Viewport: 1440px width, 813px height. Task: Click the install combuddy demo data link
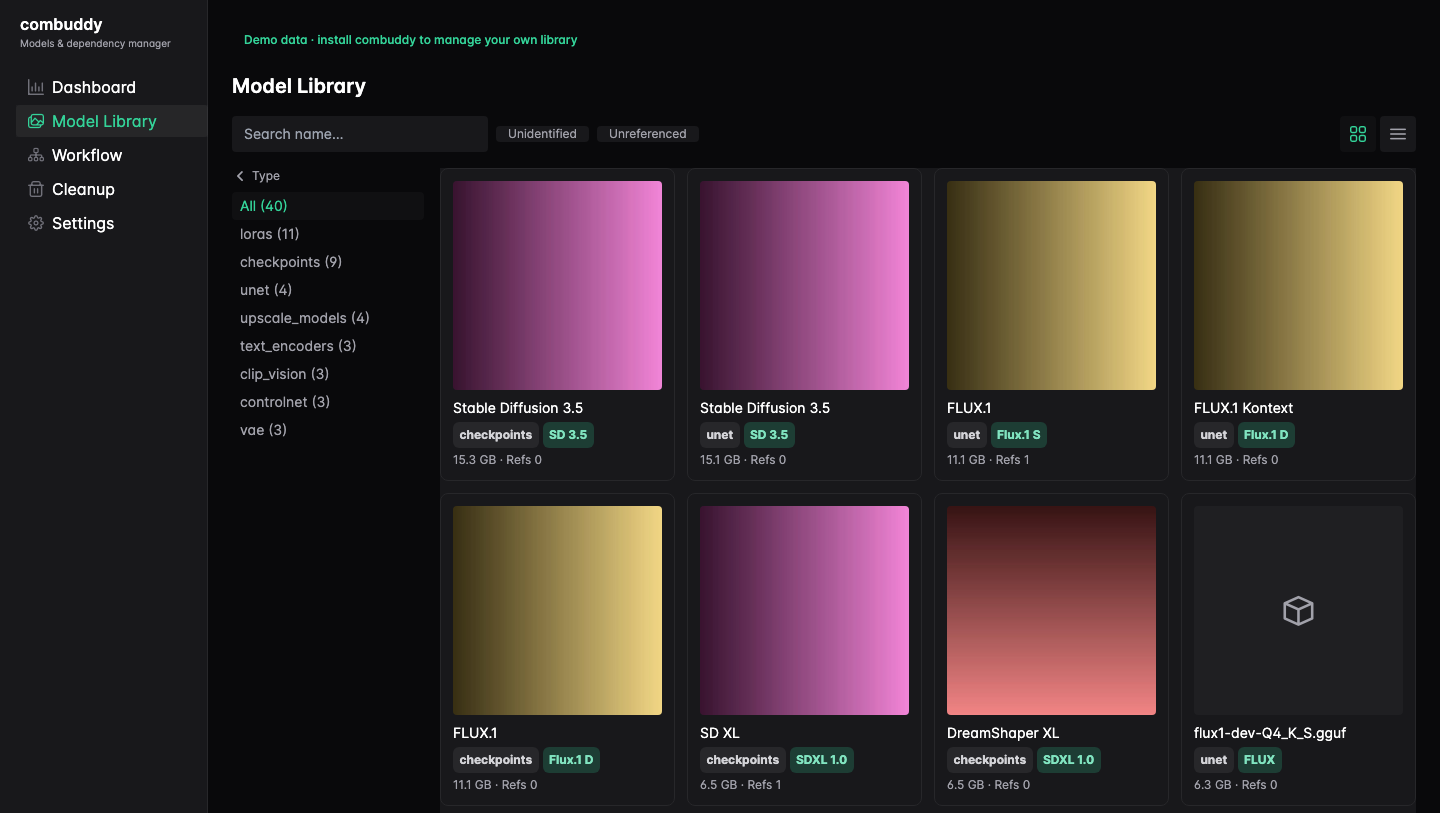tap(411, 40)
